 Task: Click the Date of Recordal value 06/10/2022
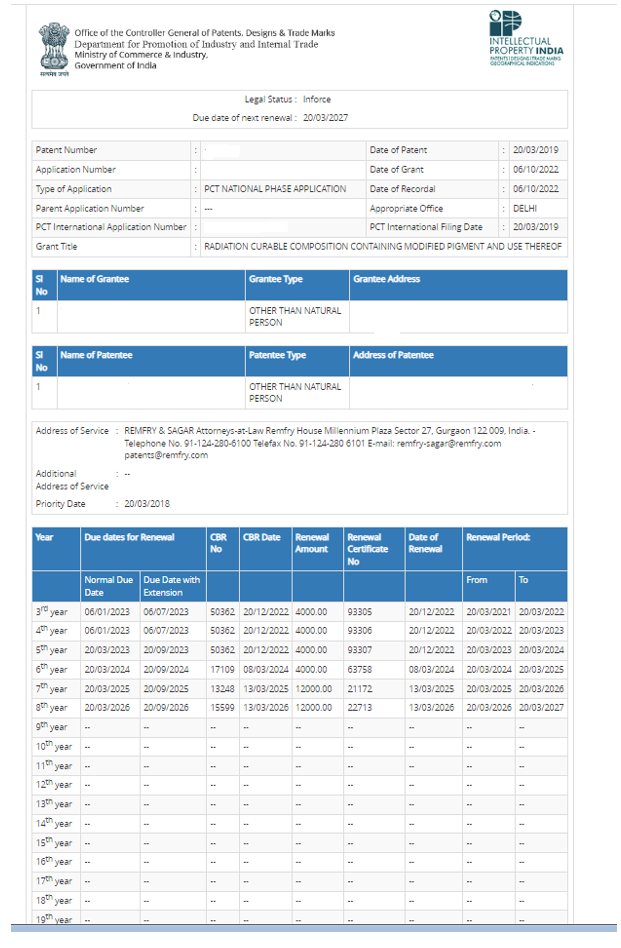click(536, 189)
